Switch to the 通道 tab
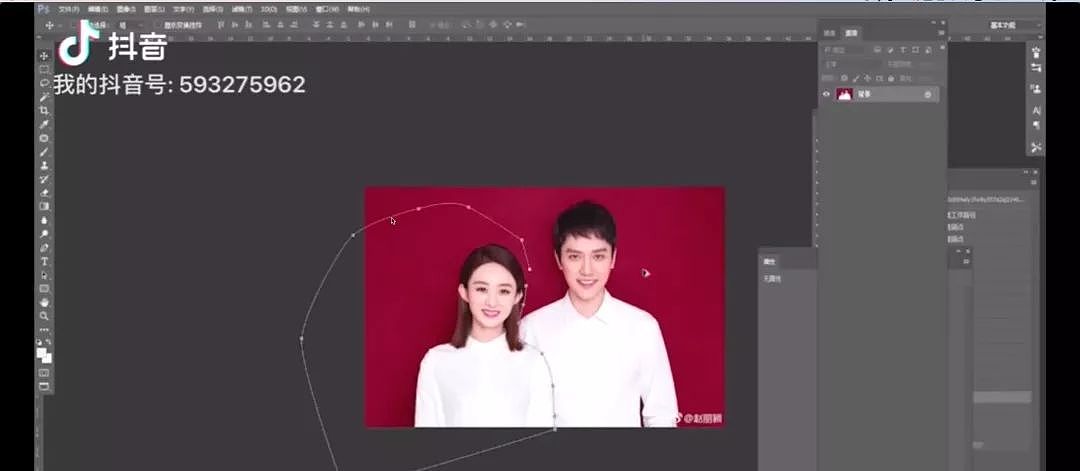The height and width of the screenshot is (471, 1080). 830,33
